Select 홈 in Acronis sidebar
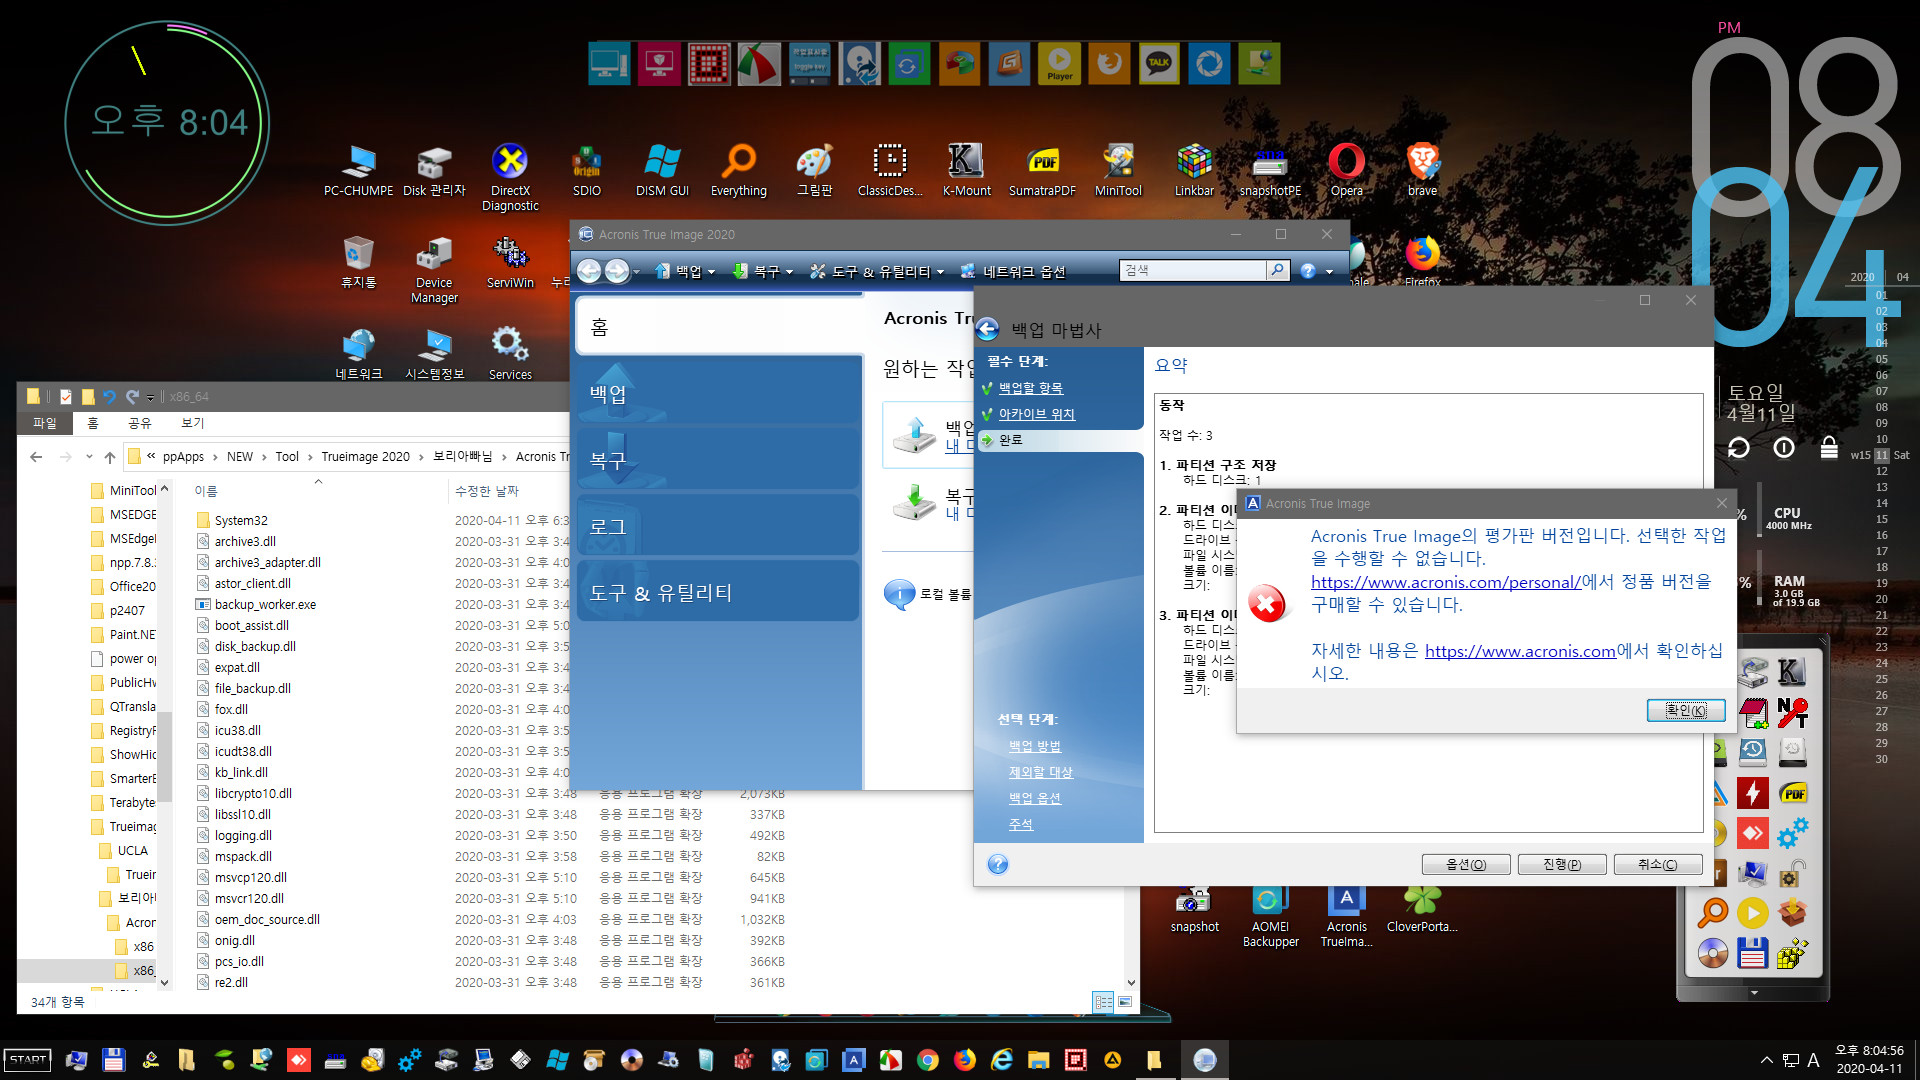Screen dimensions: 1920x1080 point(718,327)
